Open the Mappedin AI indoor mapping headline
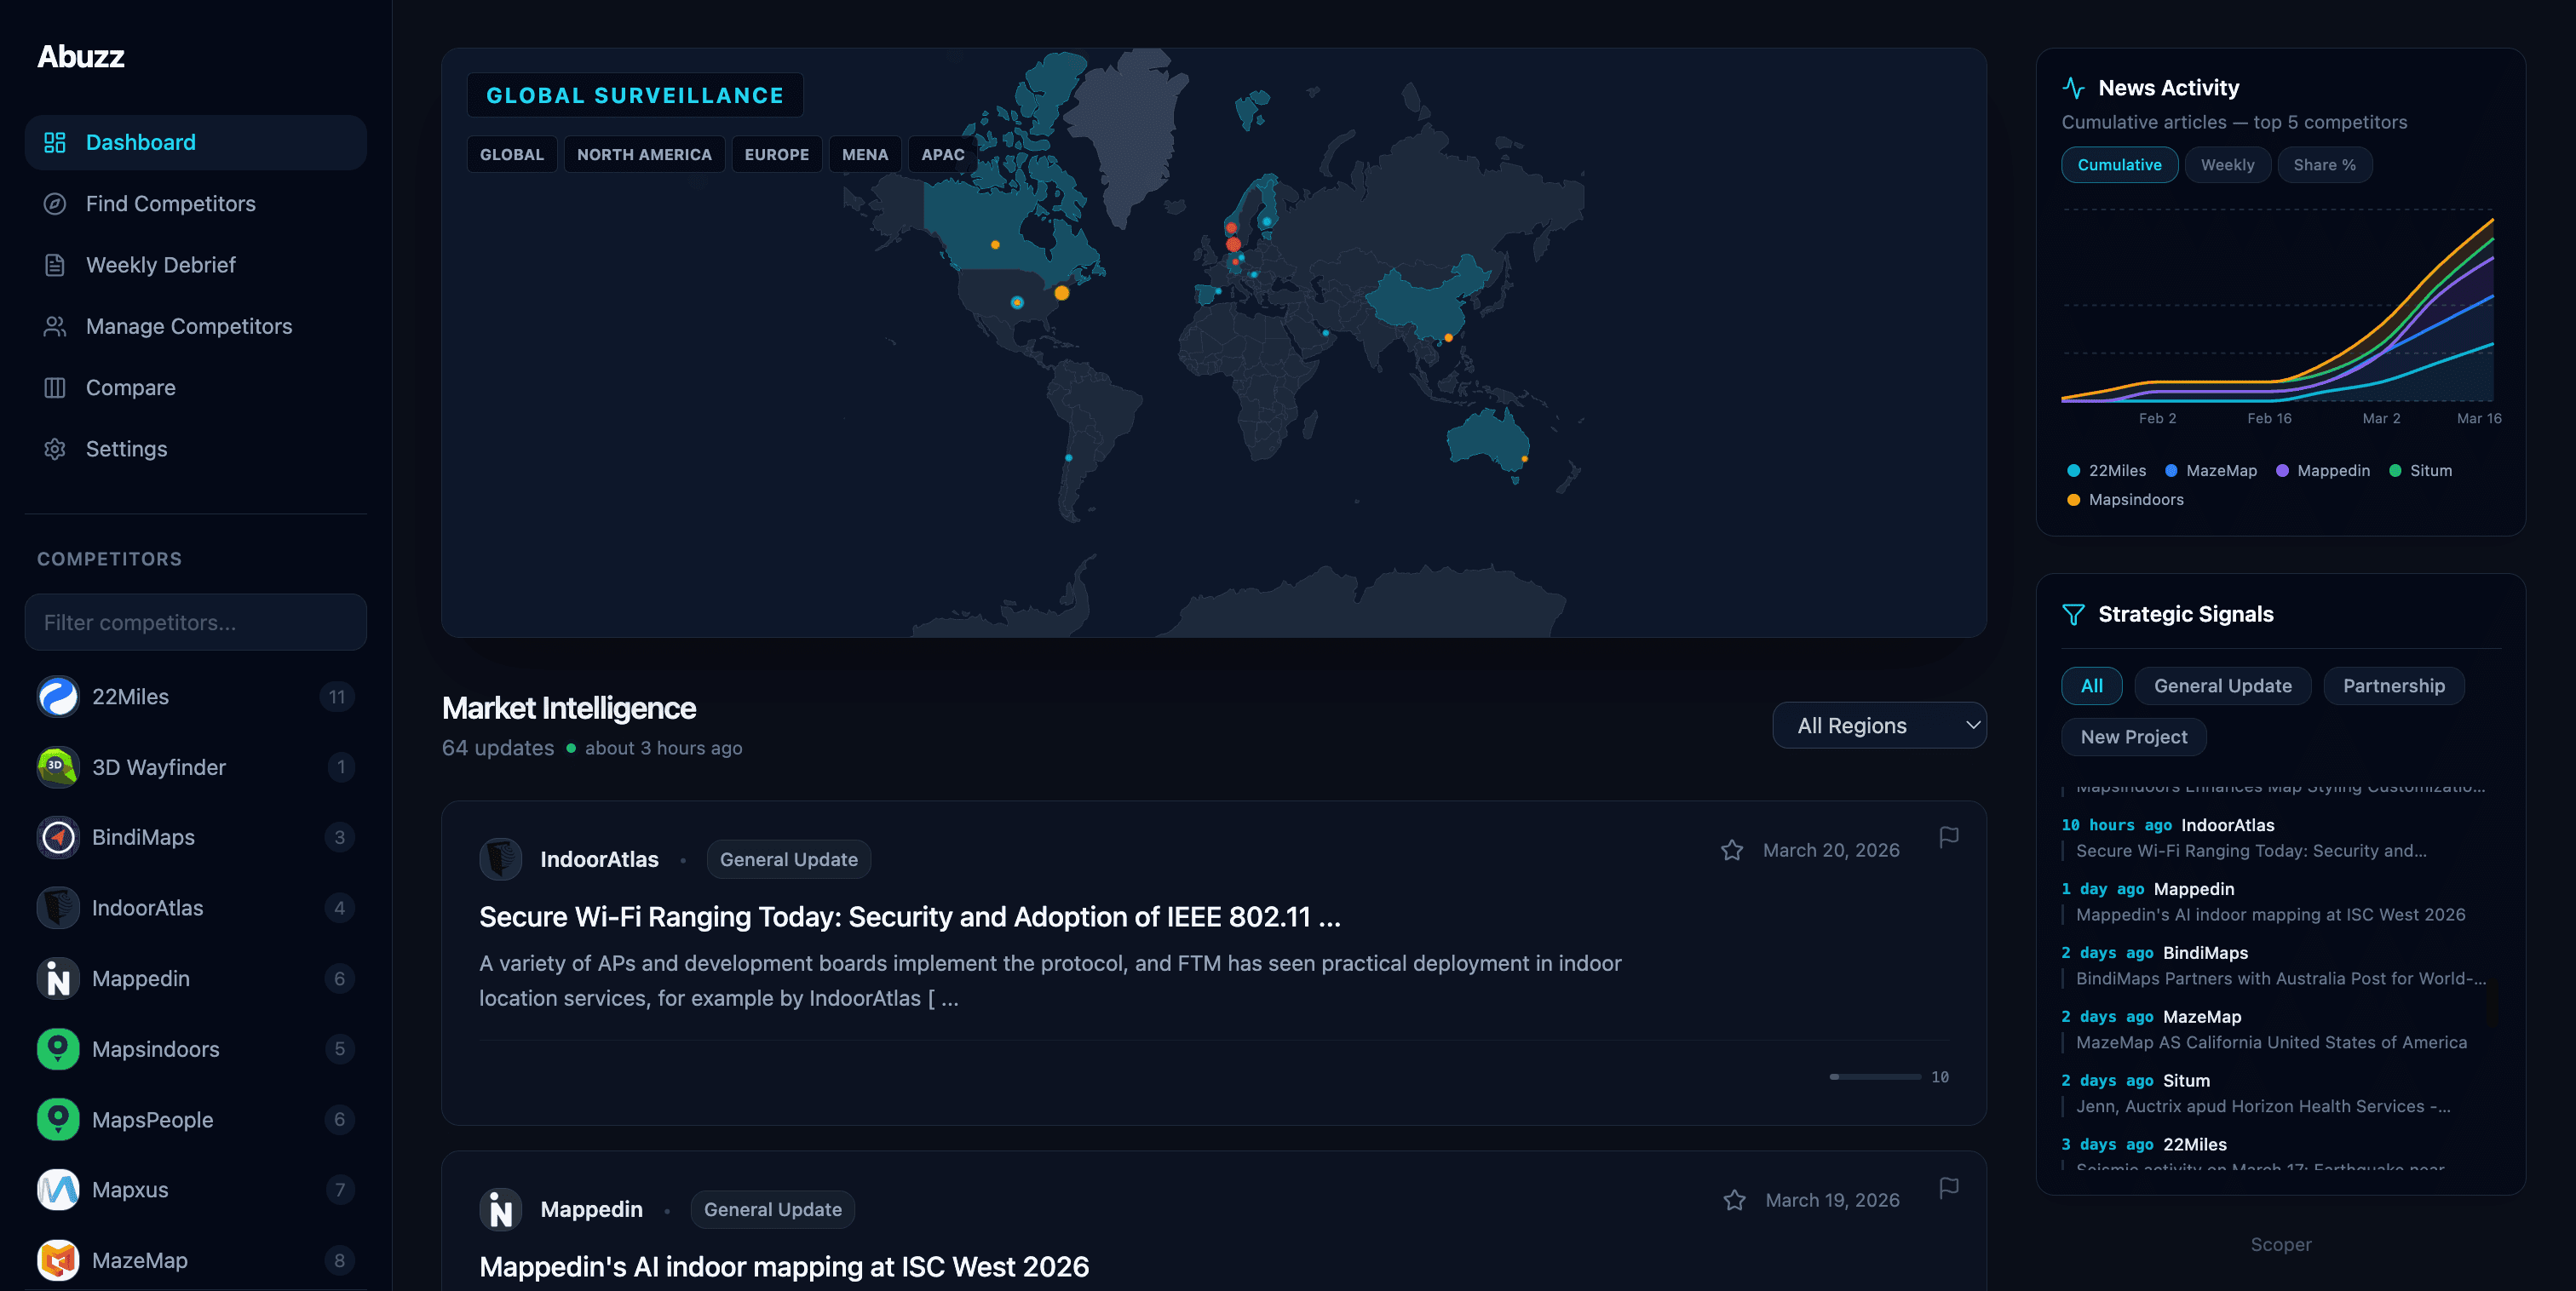Viewport: 2576px width, 1291px height. pyautogui.click(x=784, y=1265)
